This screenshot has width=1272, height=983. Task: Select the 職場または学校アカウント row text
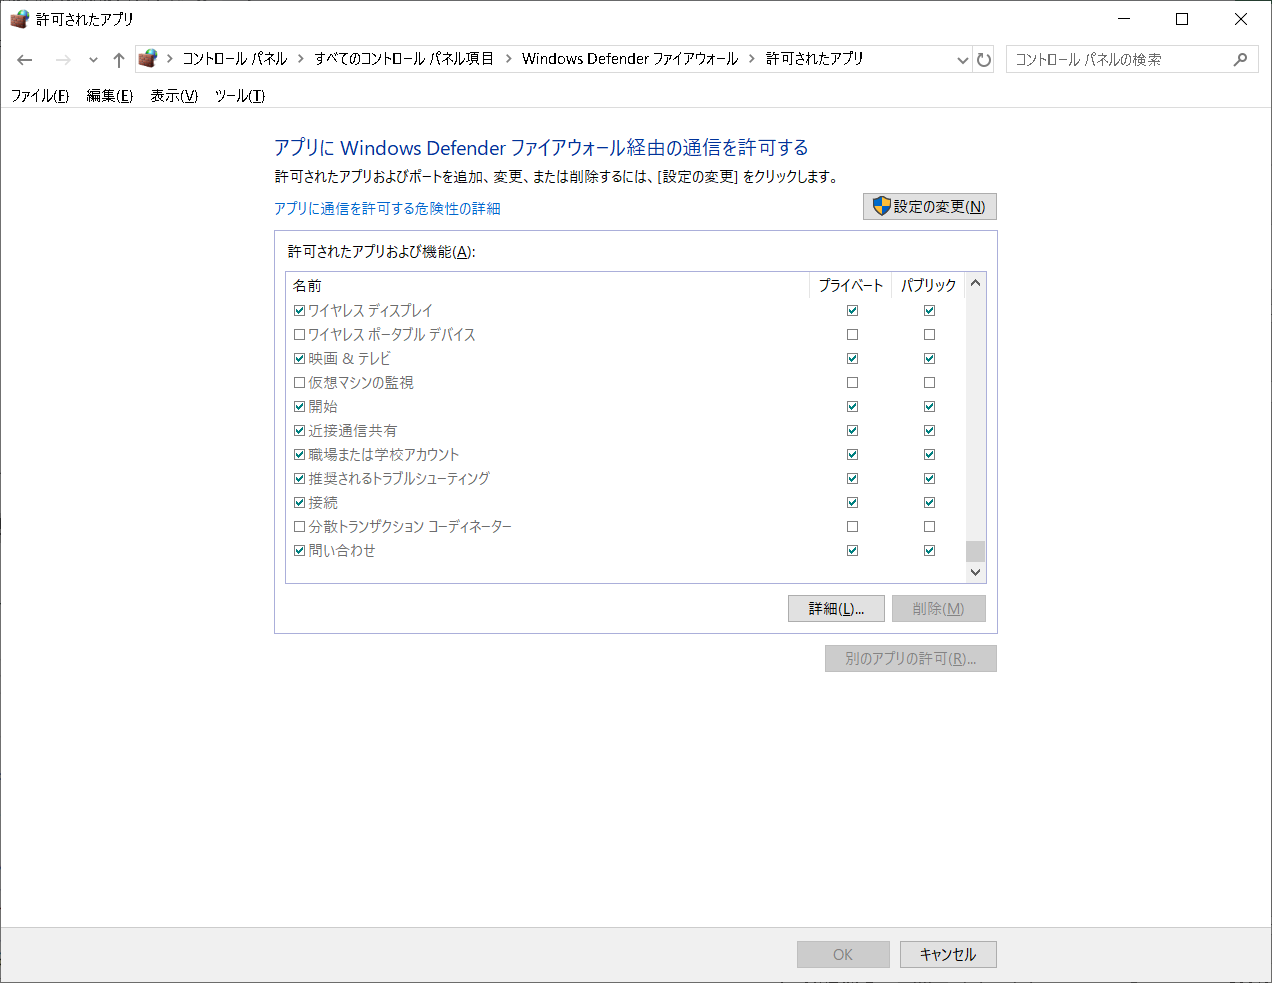point(384,454)
